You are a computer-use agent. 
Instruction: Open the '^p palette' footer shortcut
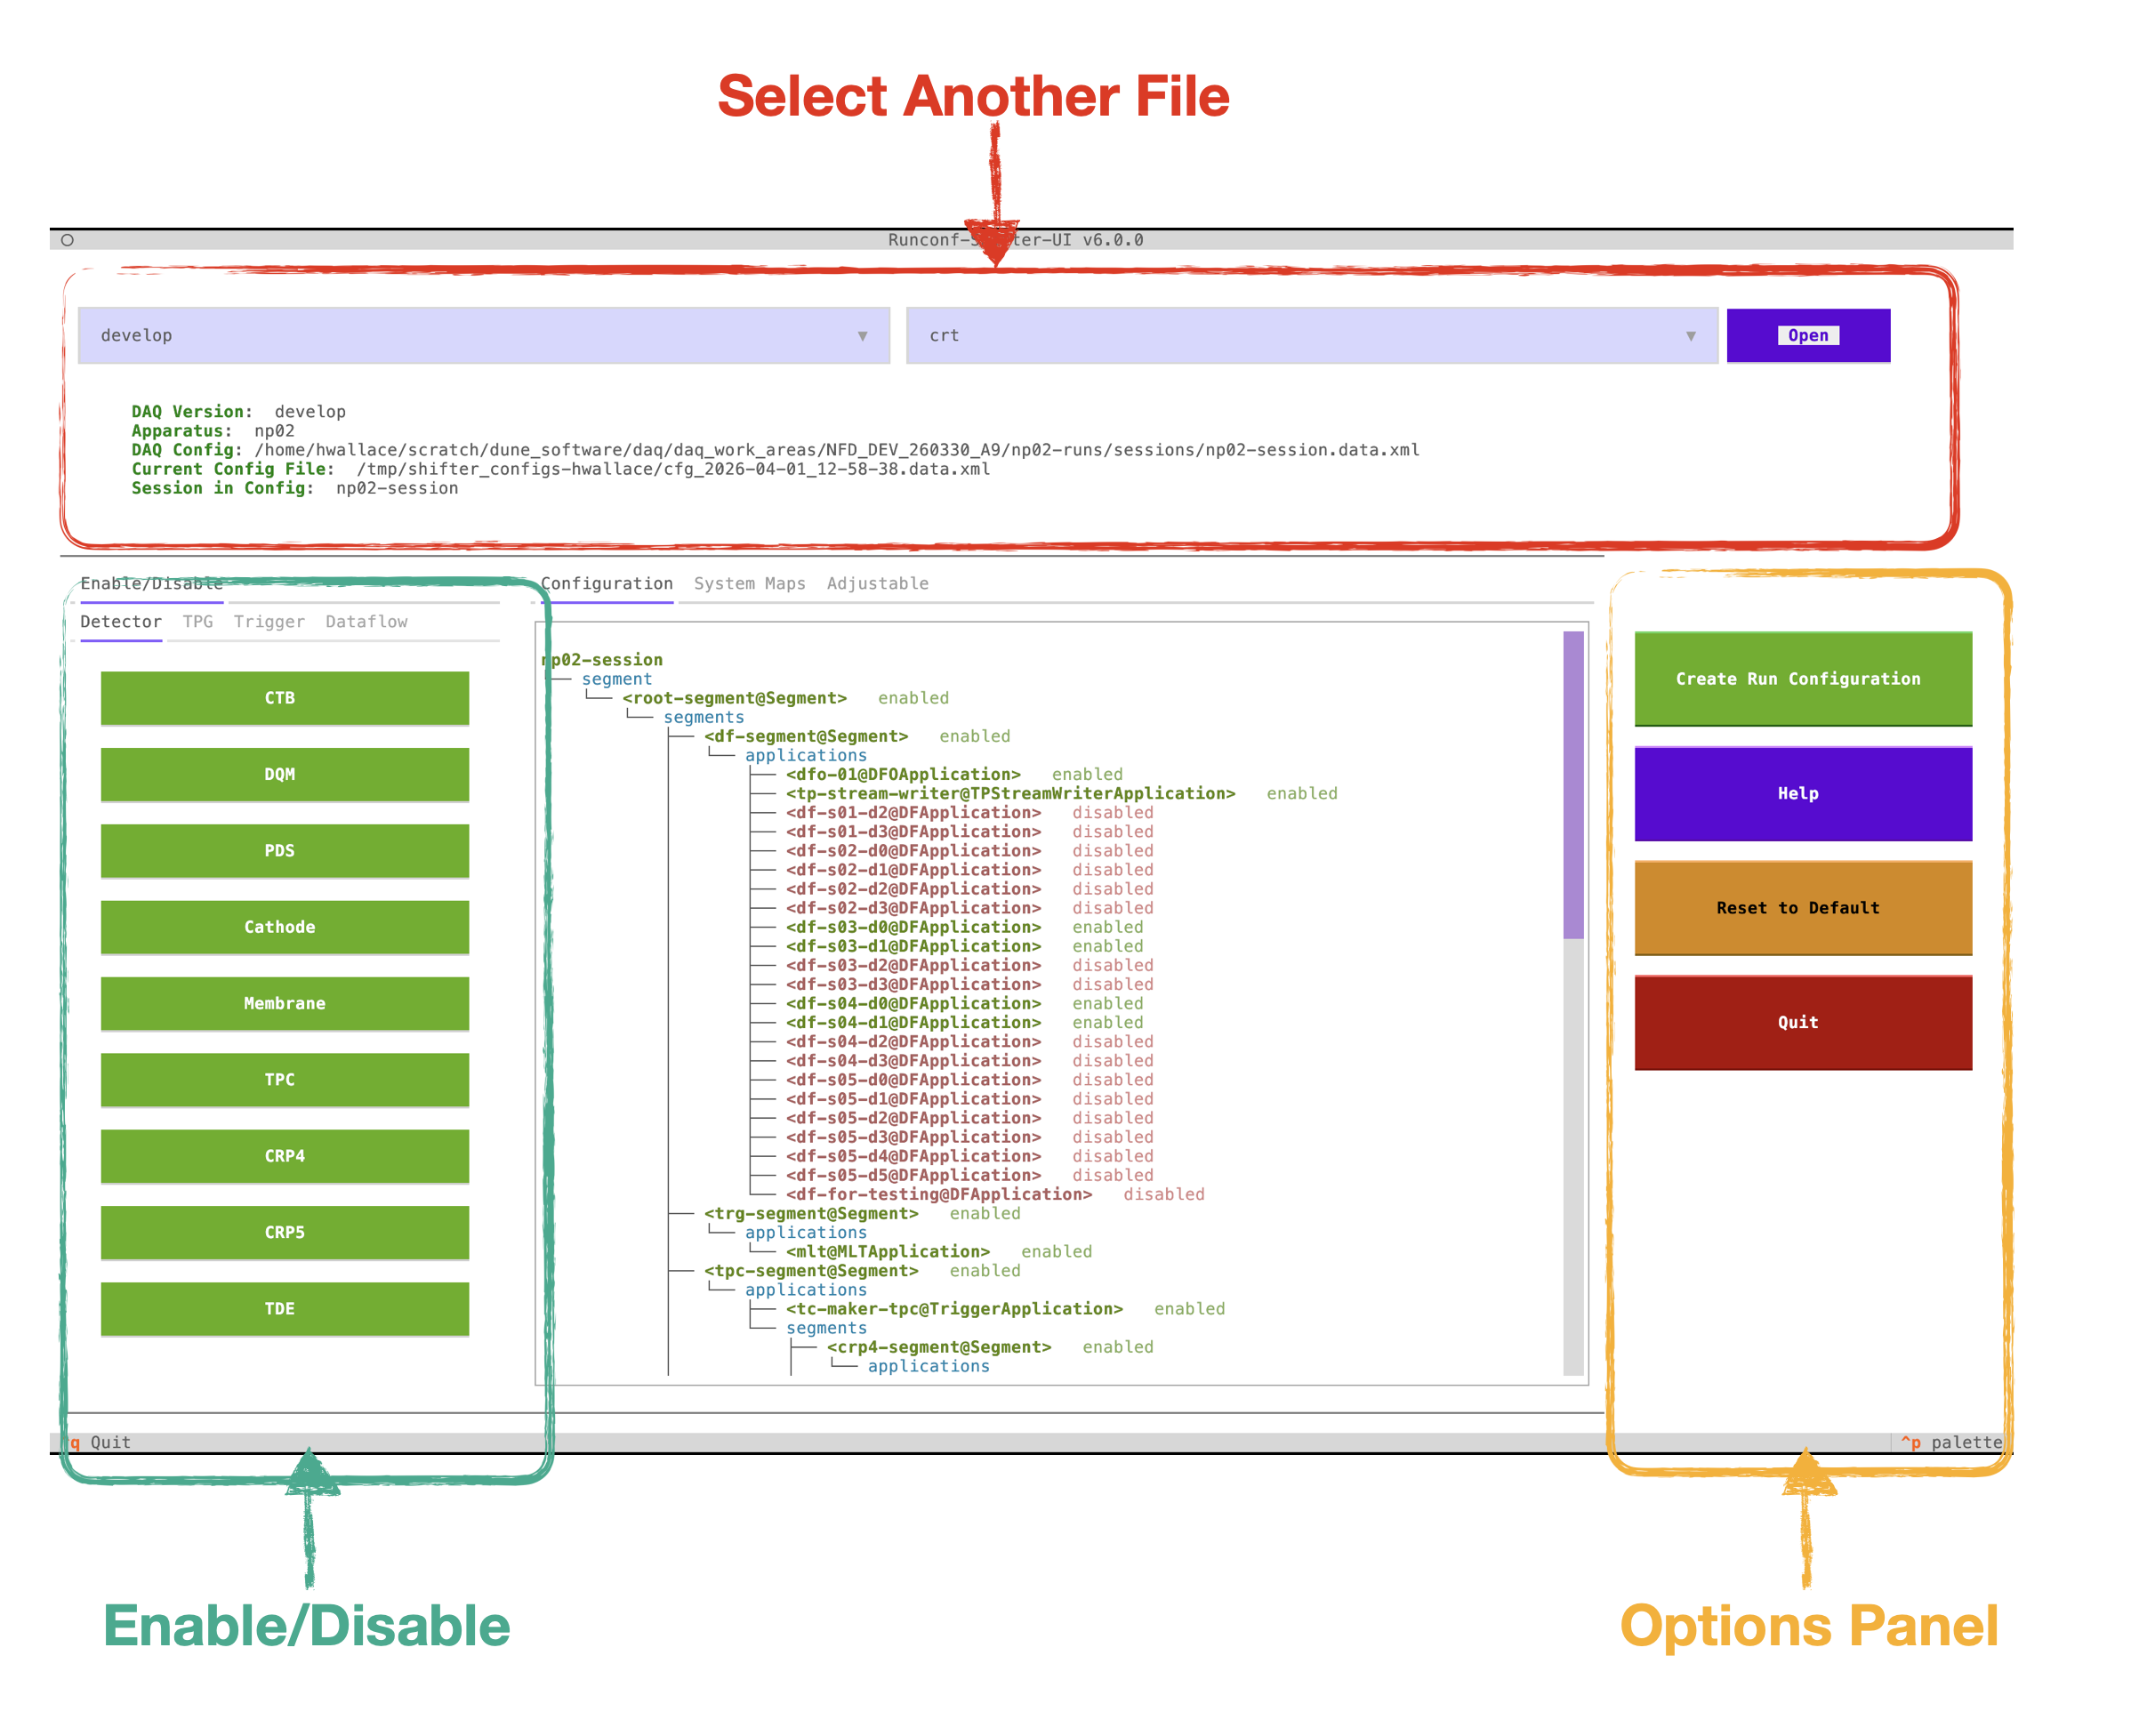[1951, 1442]
